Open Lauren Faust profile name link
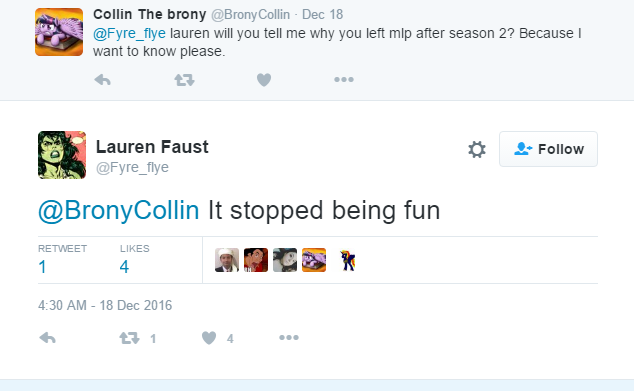Viewport: 634px width, 391px height. click(152, 147)
